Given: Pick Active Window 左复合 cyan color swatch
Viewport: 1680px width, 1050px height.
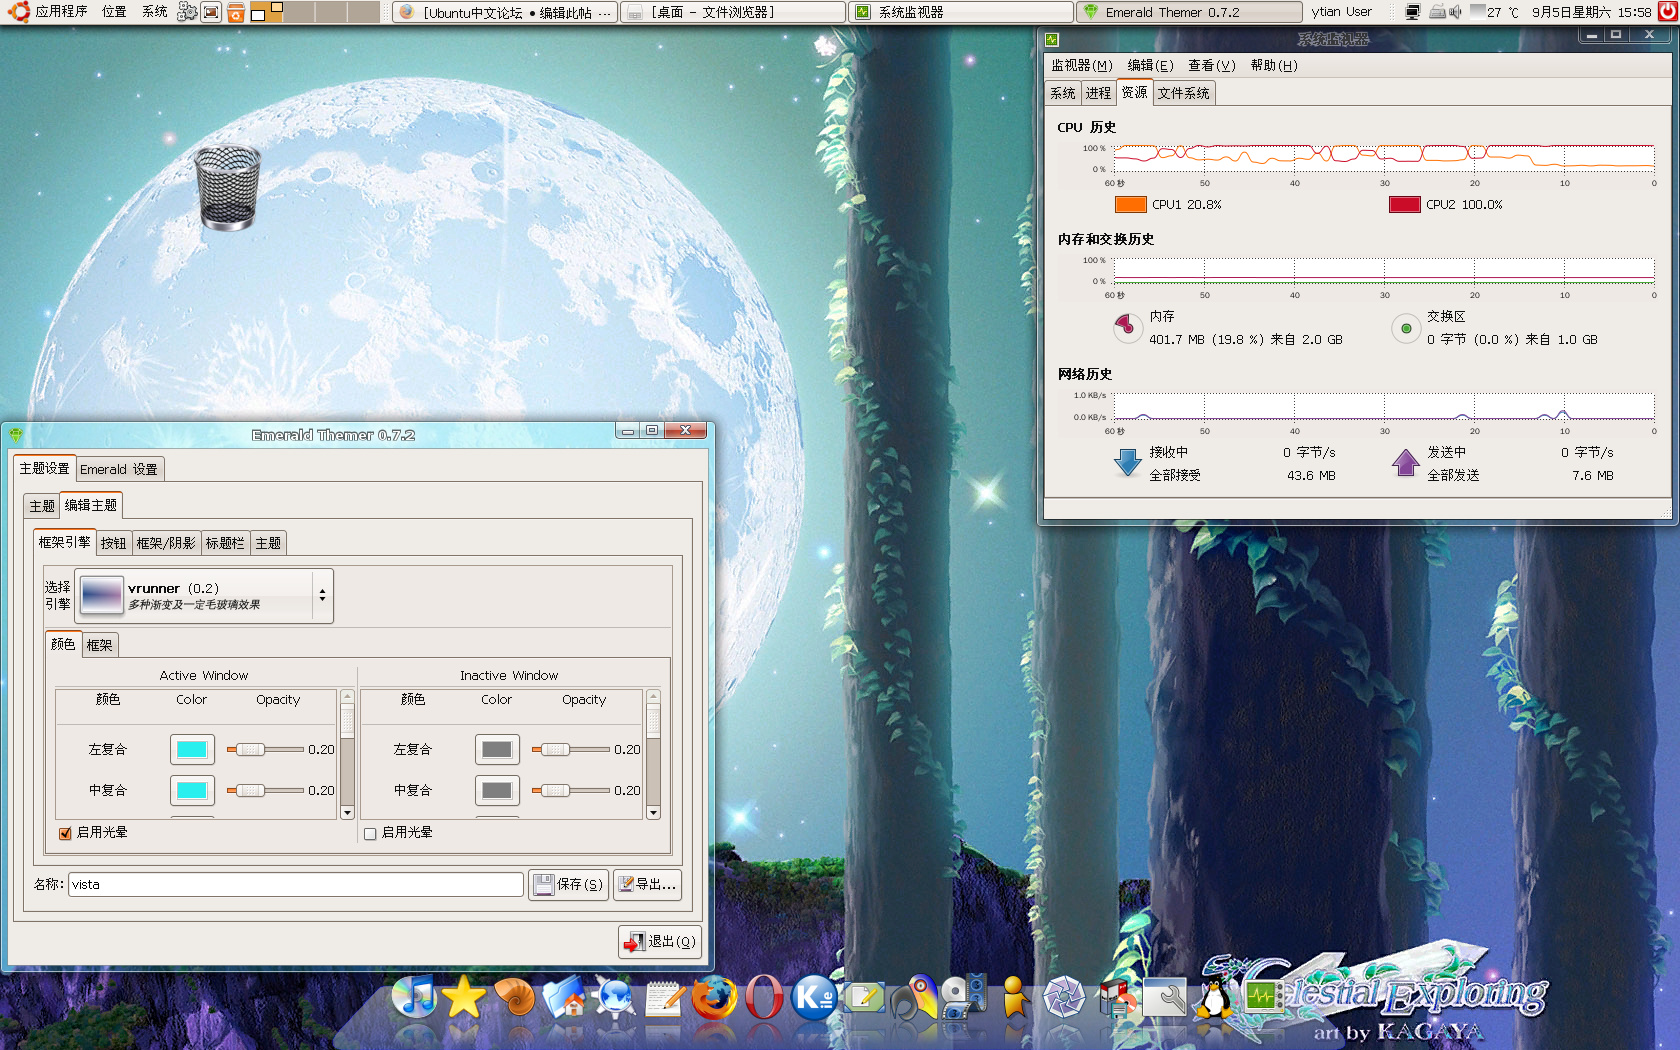Looking at the screenshot, I should tap(192, 749).
